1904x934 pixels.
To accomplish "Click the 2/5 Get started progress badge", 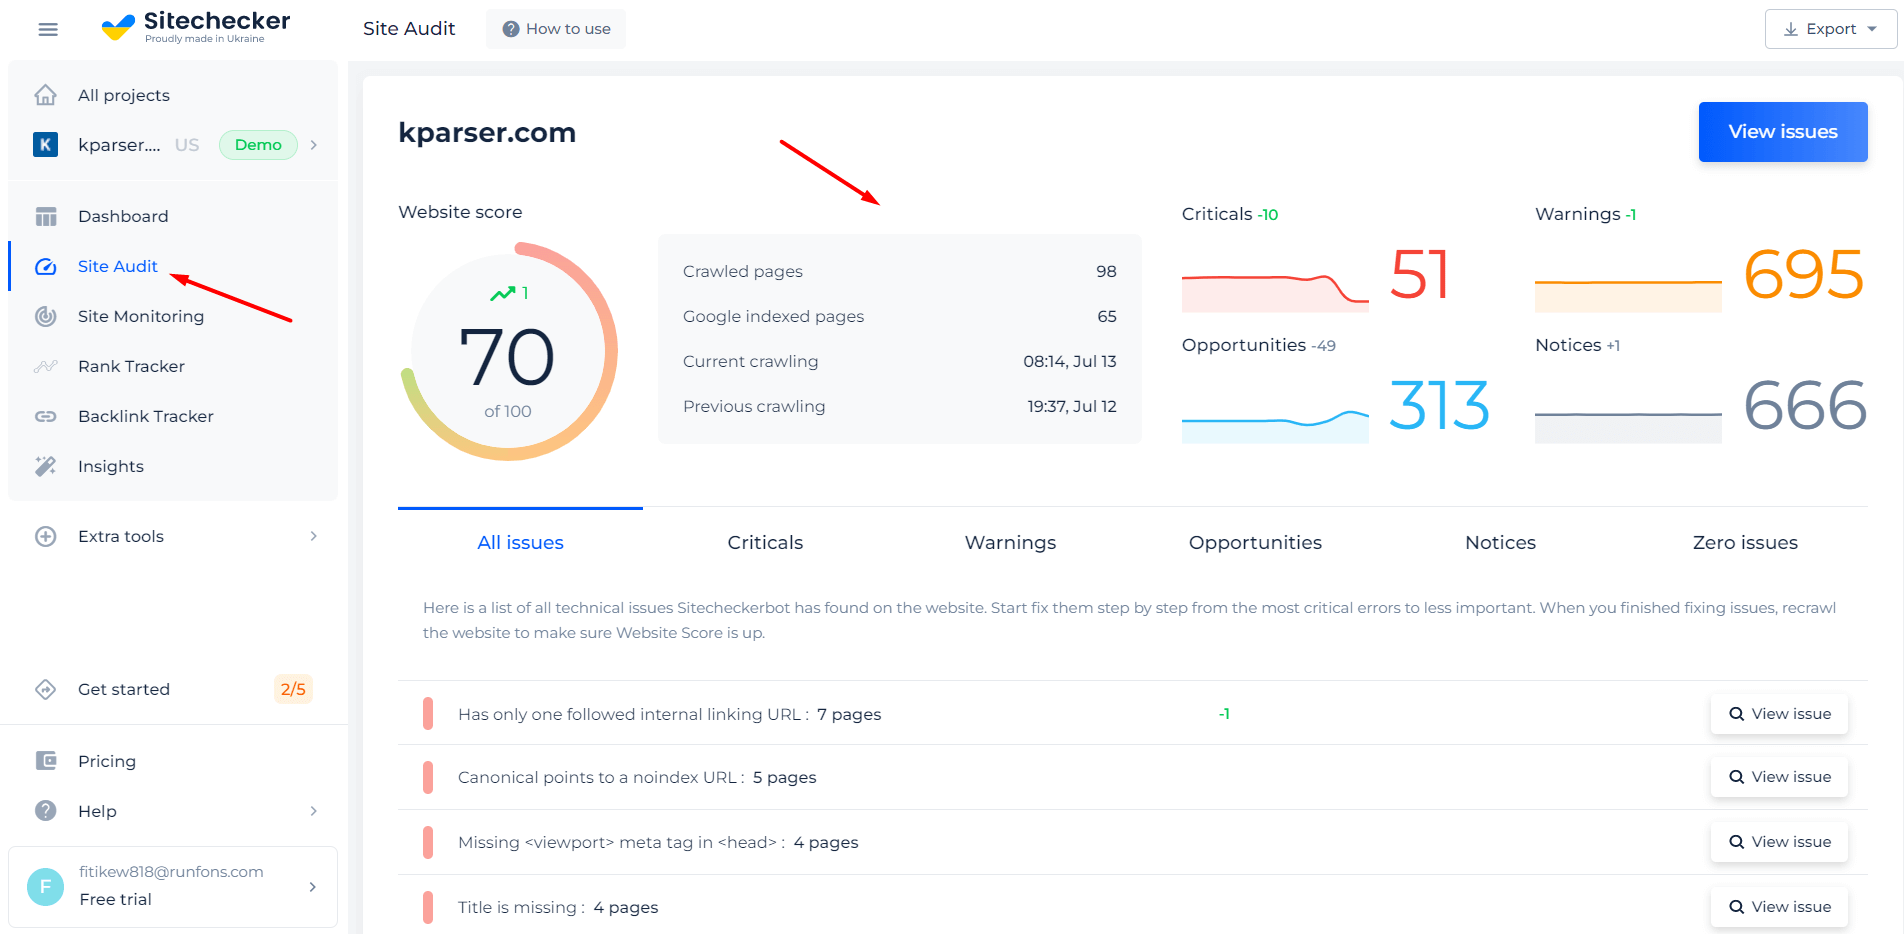I will [x=293, y=689].
